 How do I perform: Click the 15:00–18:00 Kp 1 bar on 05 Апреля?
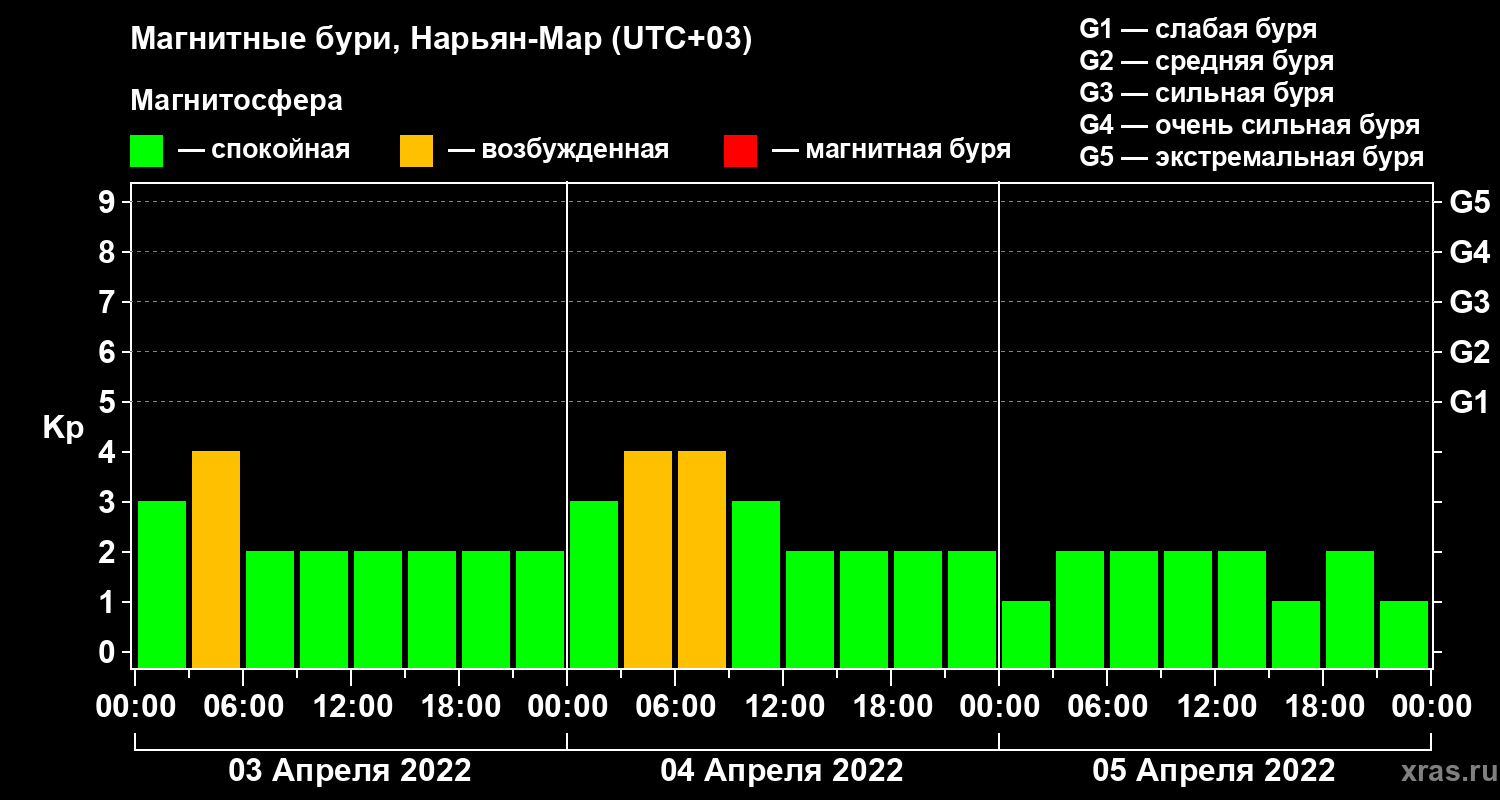1296,634
